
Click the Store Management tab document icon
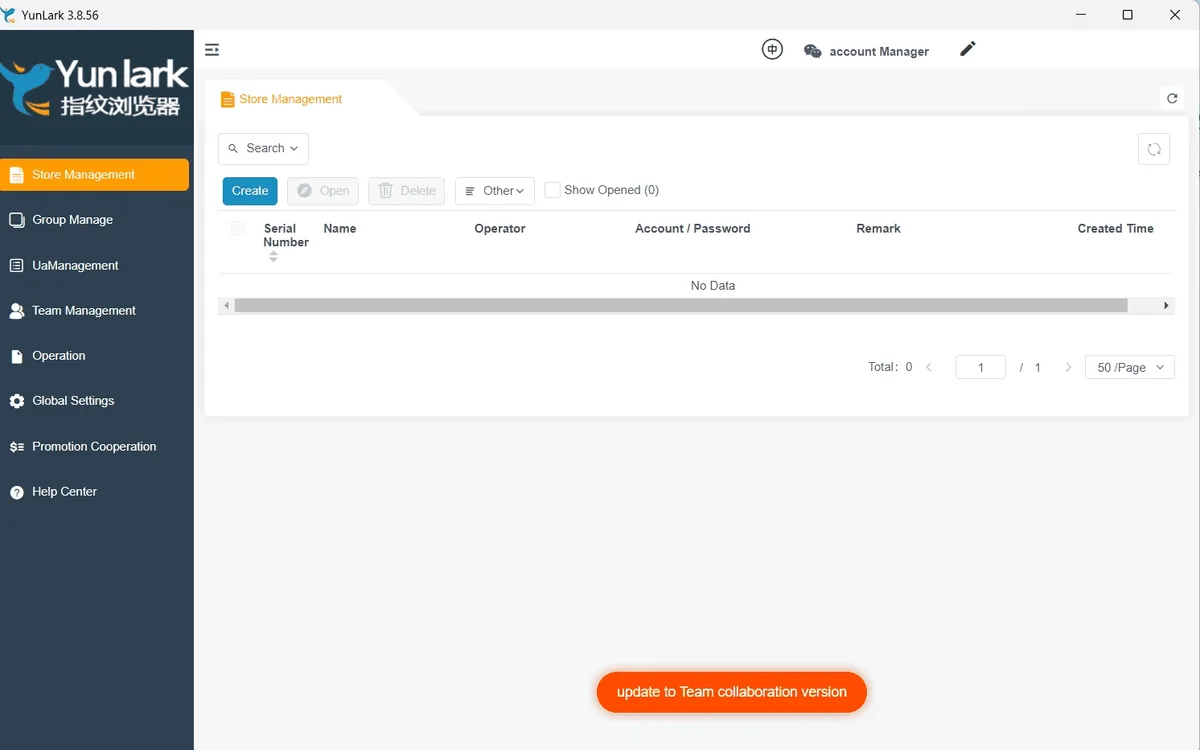coord(228,99)
